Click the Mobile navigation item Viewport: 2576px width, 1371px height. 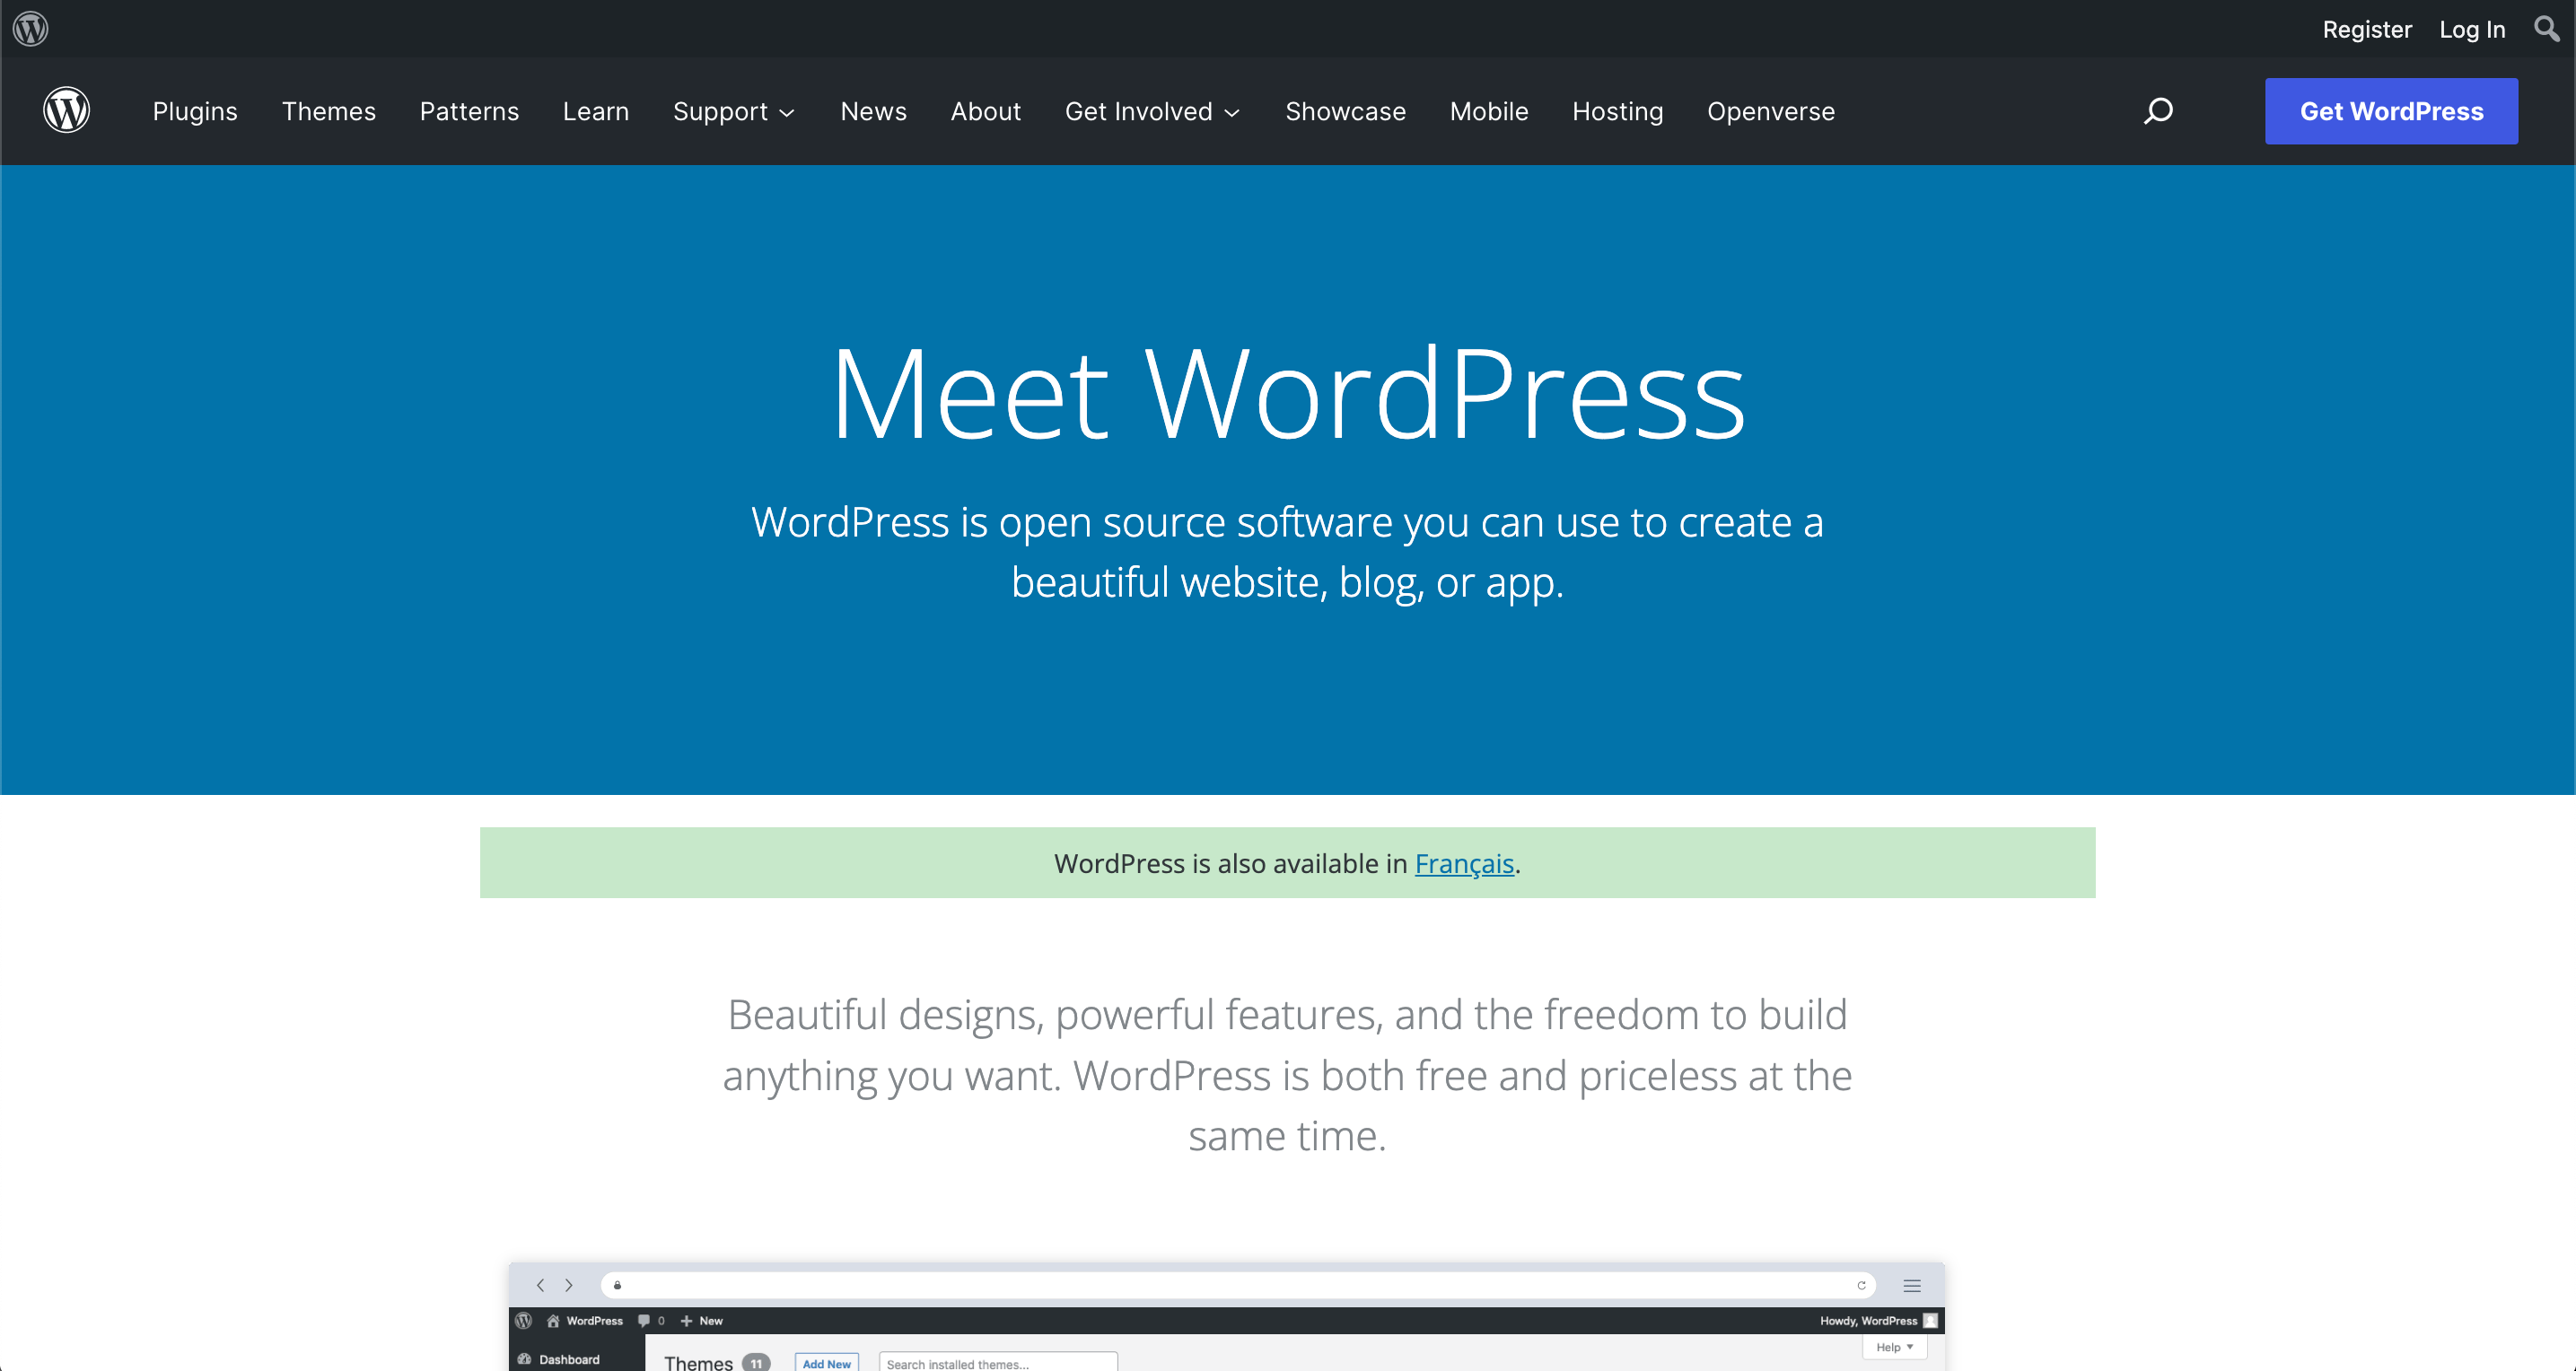1489,110
